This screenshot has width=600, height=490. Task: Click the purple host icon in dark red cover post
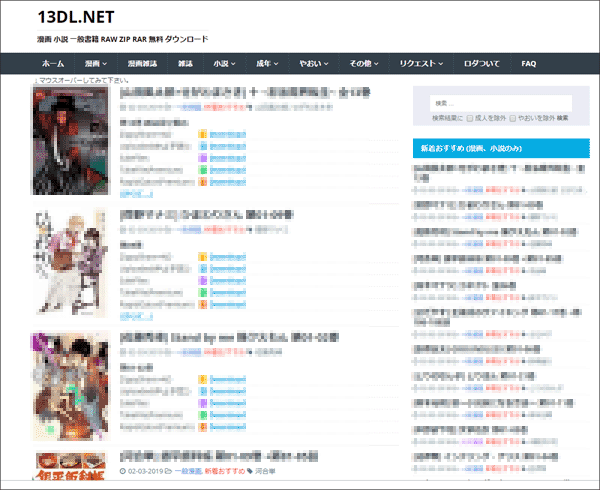point(202,158)
